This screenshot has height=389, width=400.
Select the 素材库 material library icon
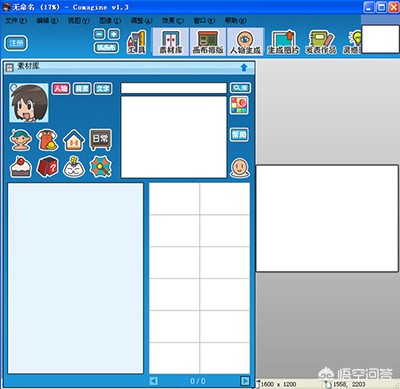pos(171,42)
